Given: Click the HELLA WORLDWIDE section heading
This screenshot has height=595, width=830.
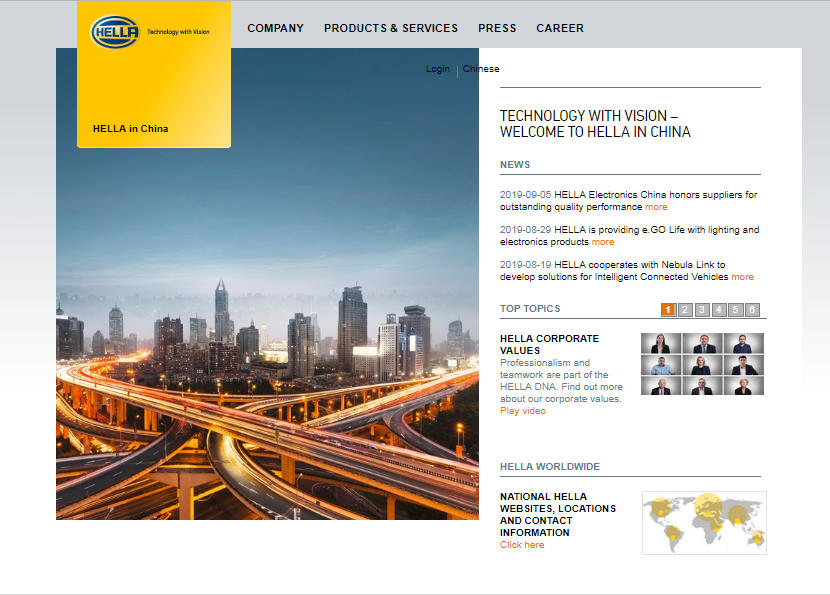Looking at the screenshot, I should (550, 466).
